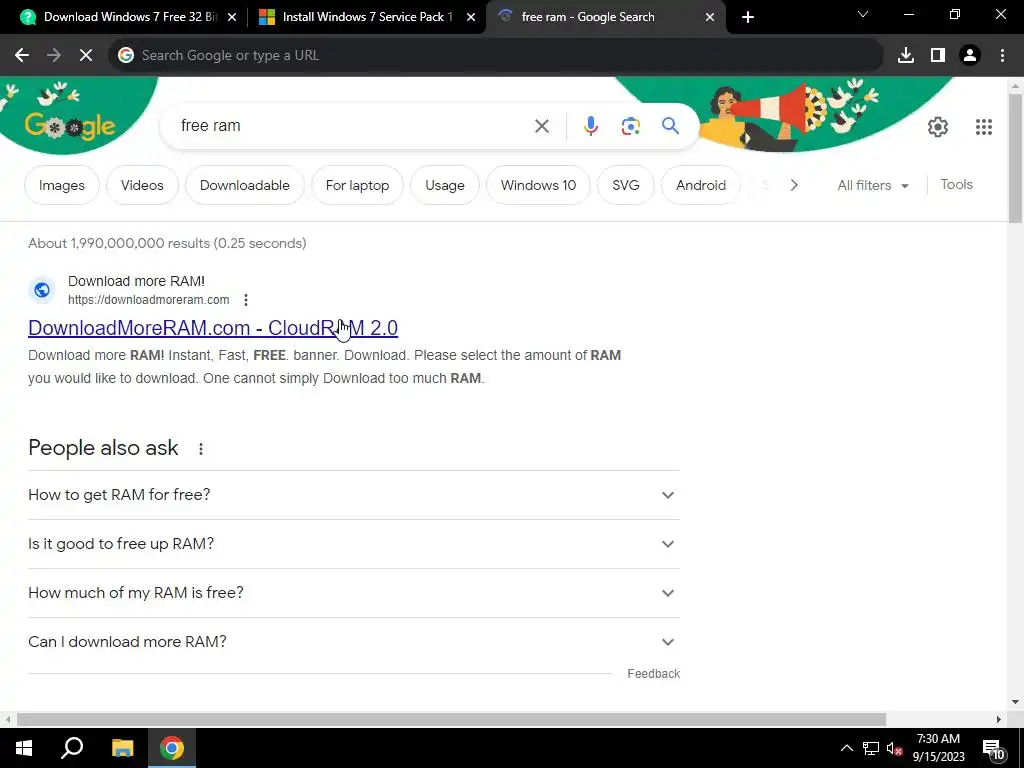Click the downloadmoreram.com URL text
The width and height of the screenshot is (1024, 768).
(148, 300)
